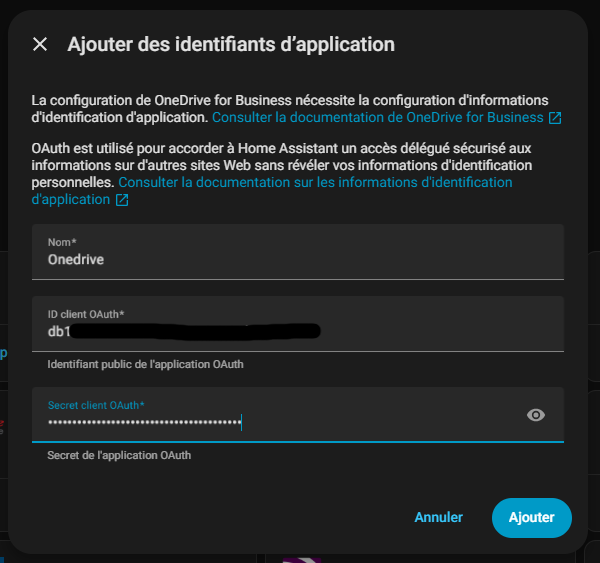
Task: Click external-link icon after OneDrive for Business
Action: [554, 118]
